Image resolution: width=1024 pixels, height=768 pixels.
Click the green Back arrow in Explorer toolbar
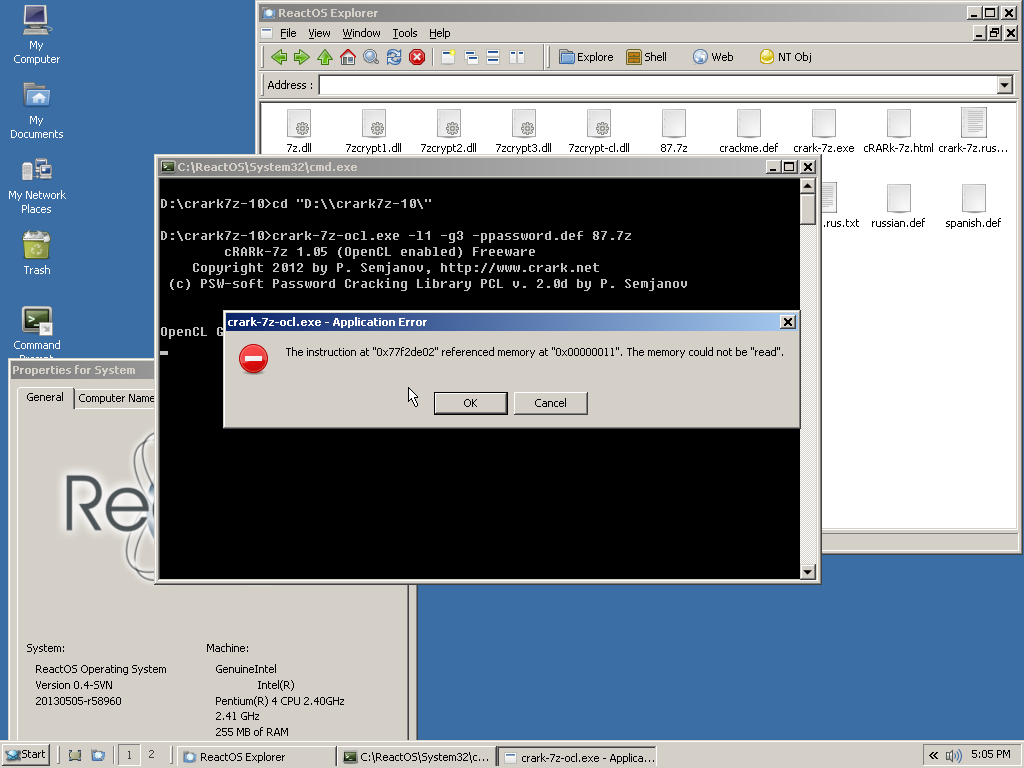click(279, 57)
